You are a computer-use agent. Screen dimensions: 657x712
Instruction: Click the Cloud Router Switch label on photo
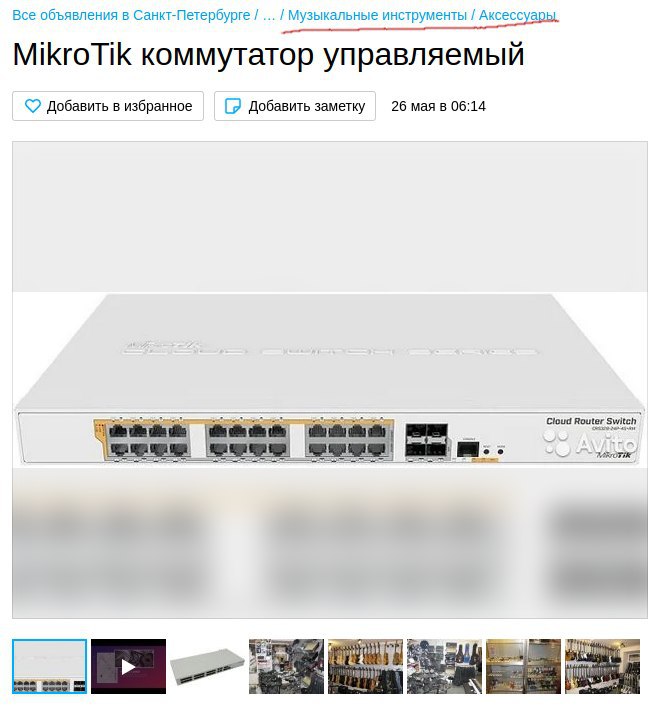point(591,421)
